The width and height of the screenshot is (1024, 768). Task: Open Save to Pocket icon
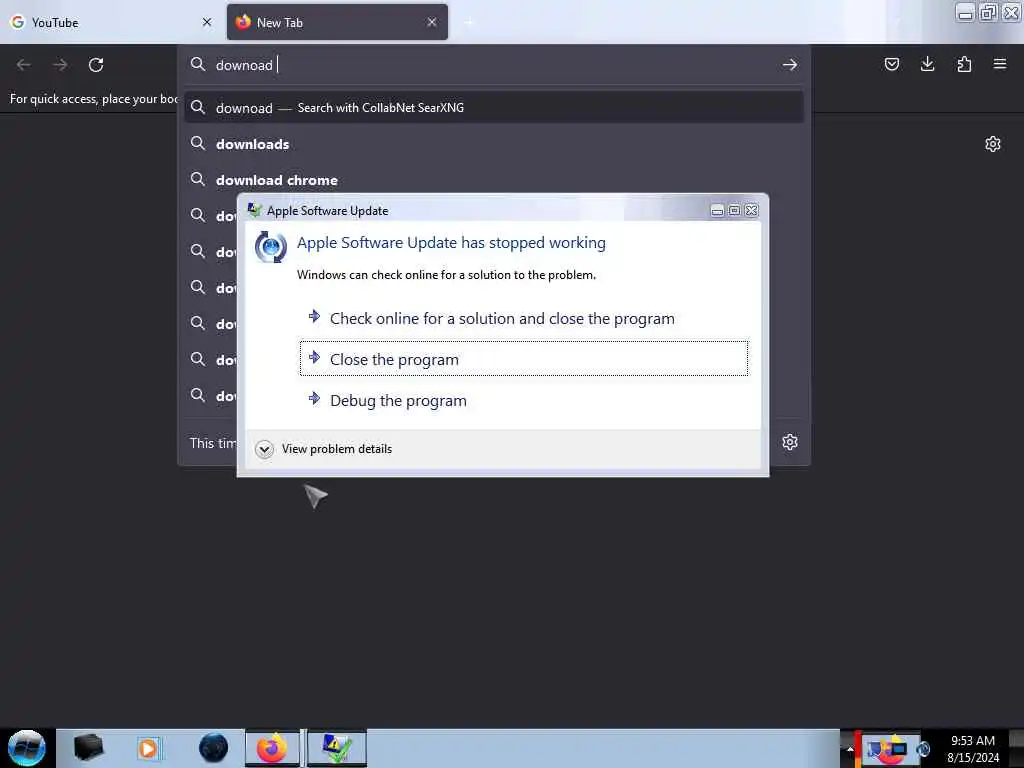891,64
